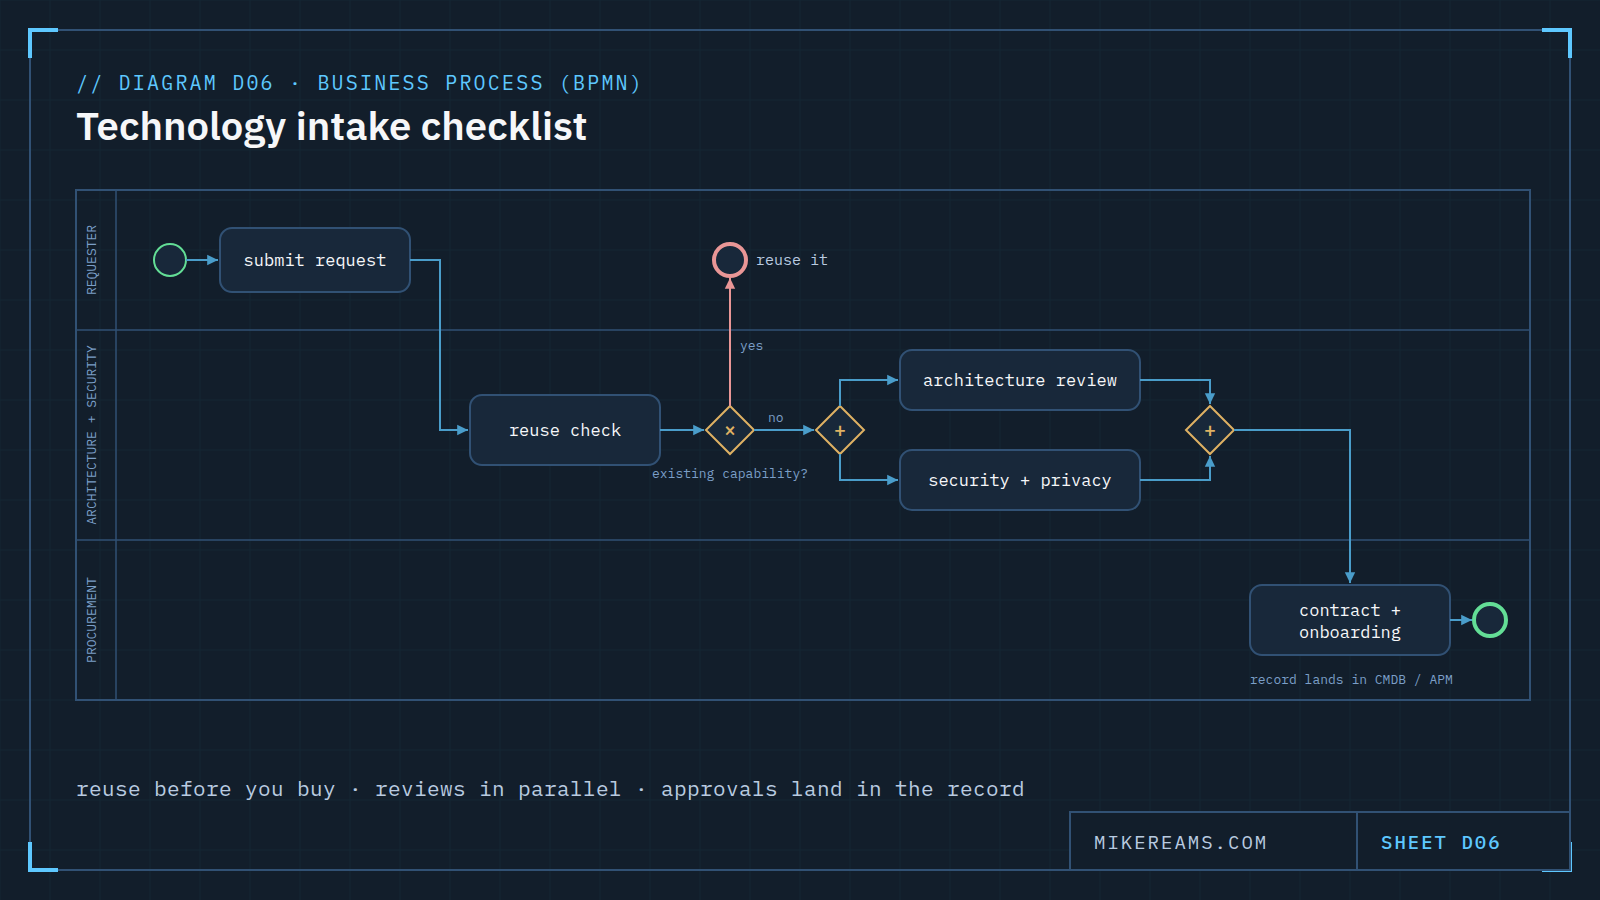Click the 'no' flow label
This screenshot has width=1600, height=900.
click(x=776, y=418)
